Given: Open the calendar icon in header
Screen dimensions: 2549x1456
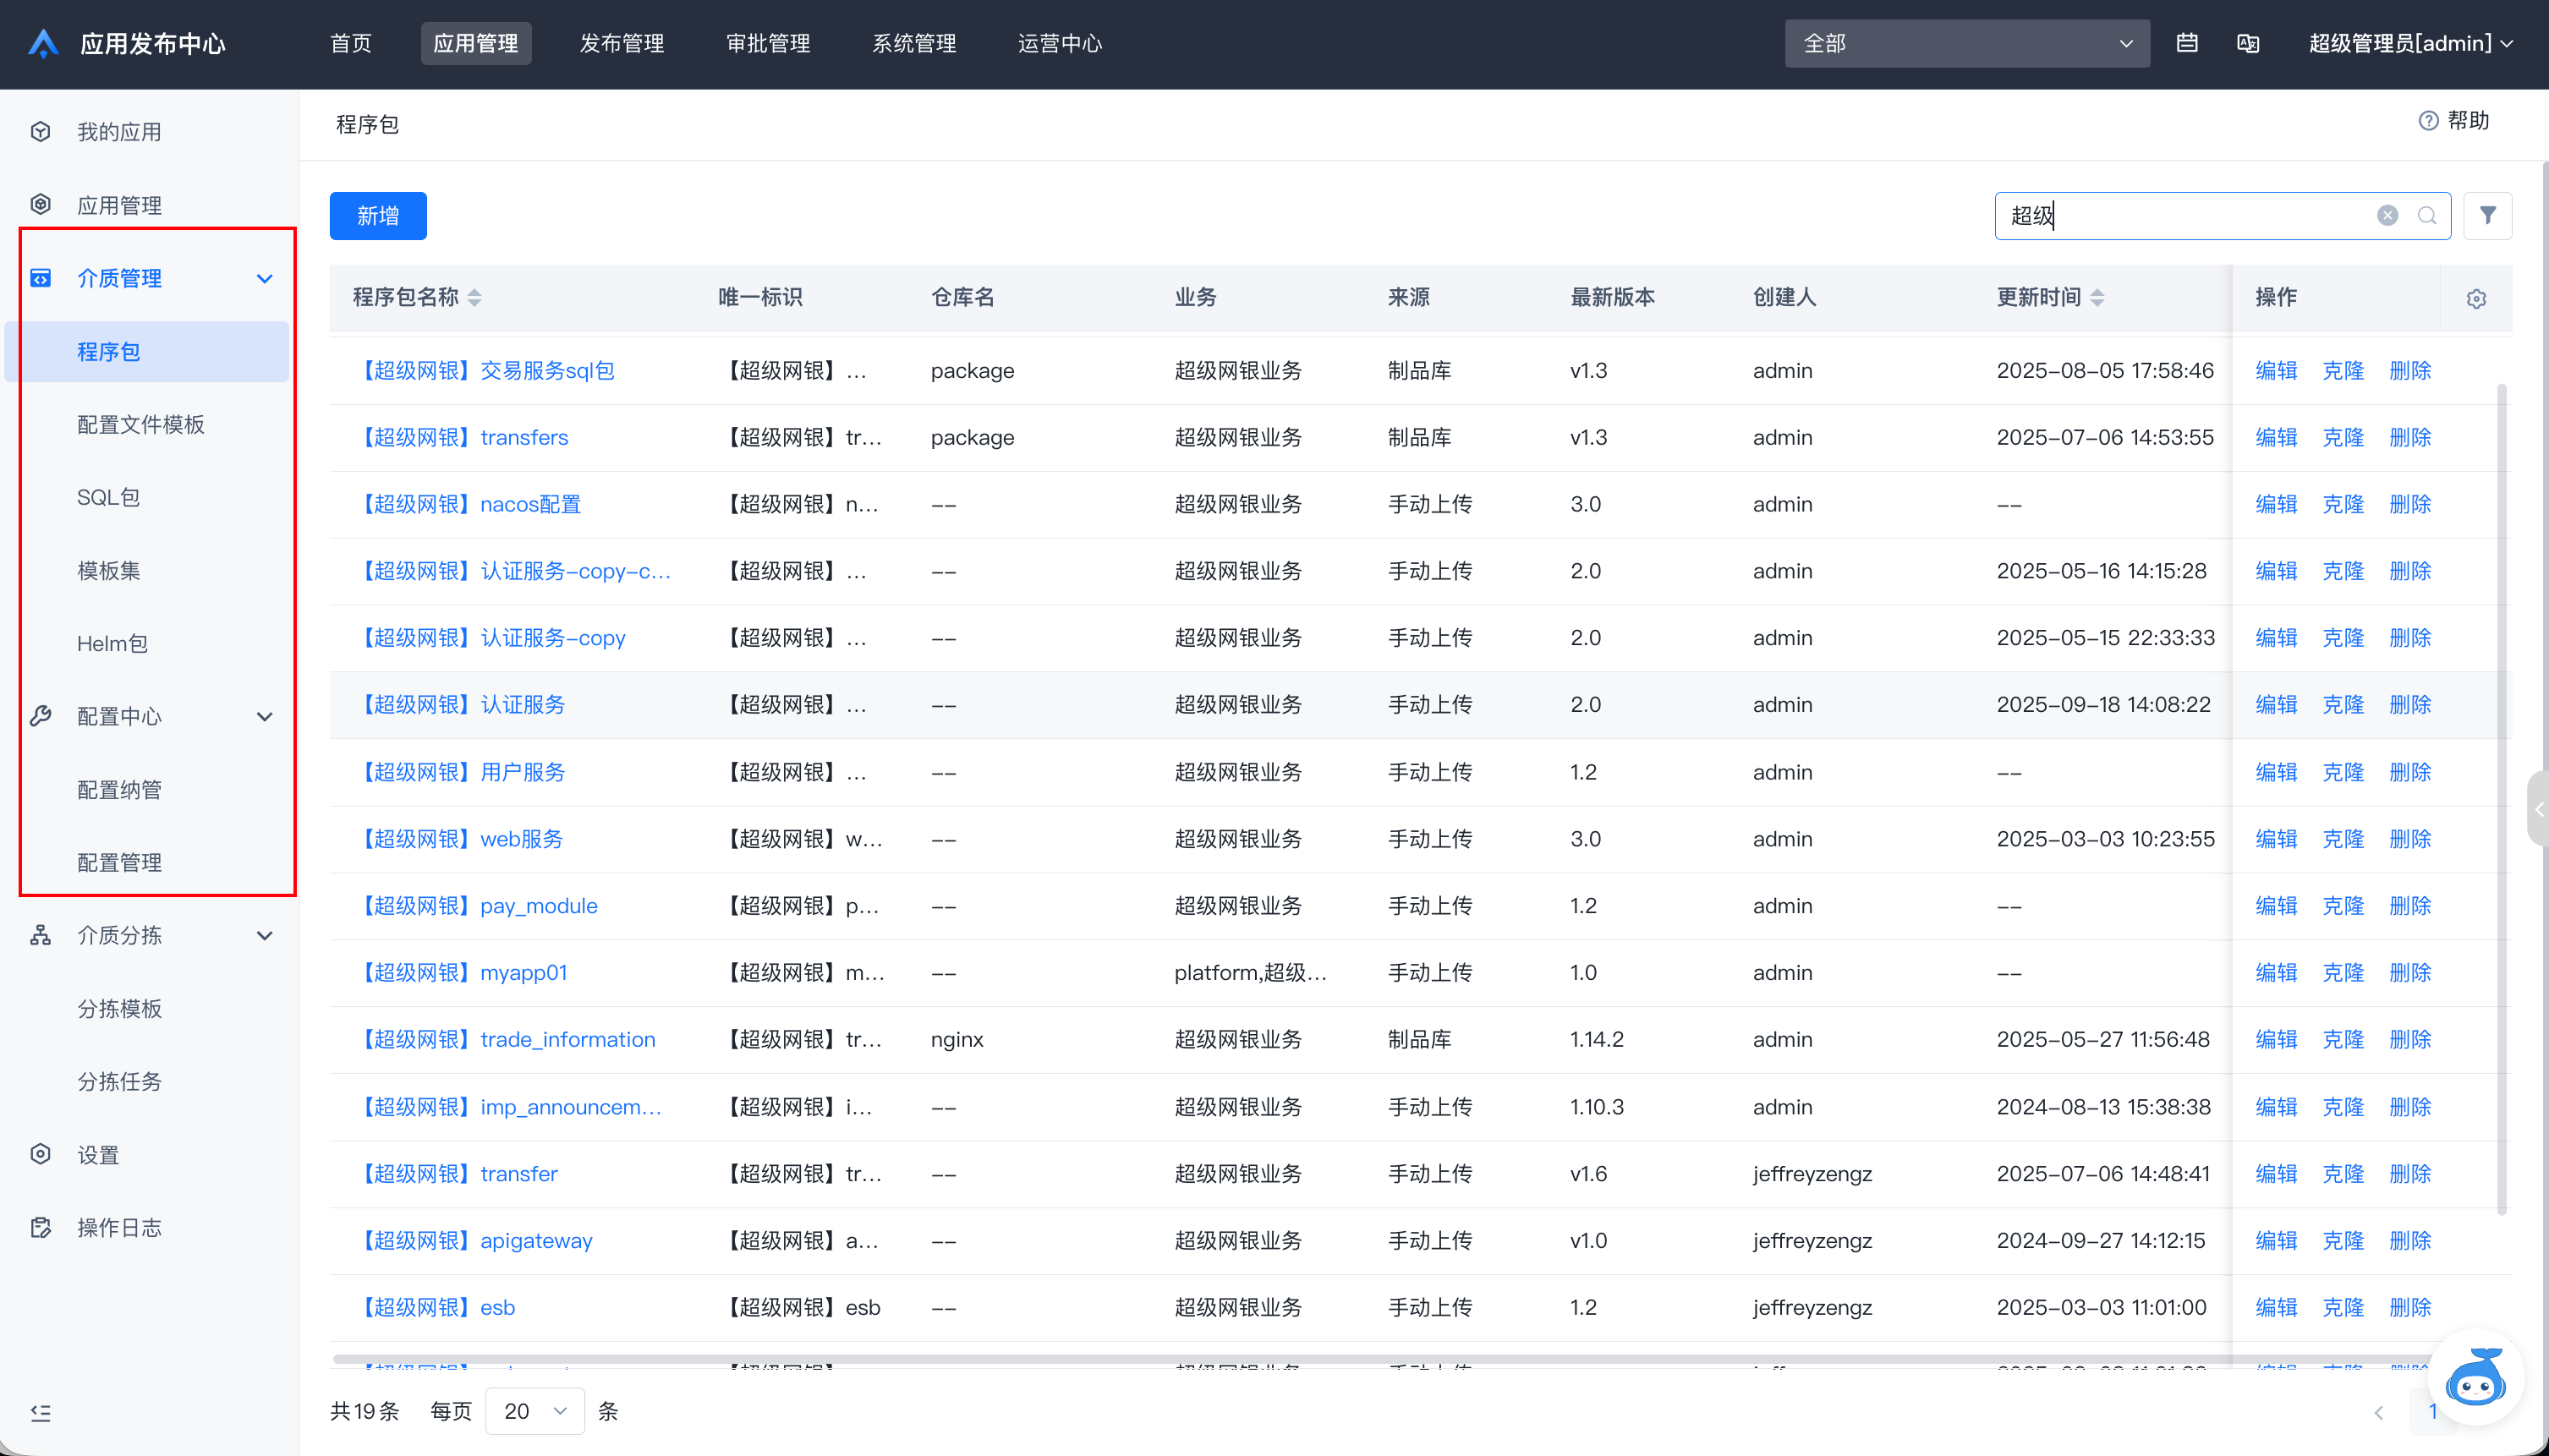Looking at the screenshot, I should (x=2187, y=43).
